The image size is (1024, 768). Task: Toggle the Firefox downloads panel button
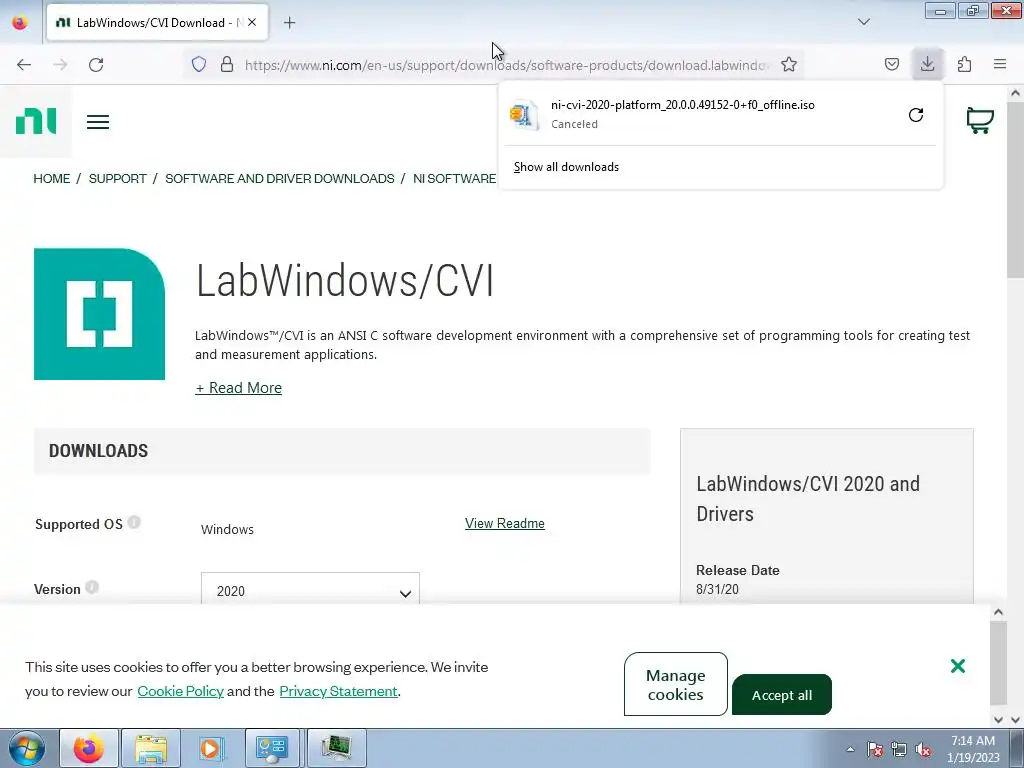[927, 64]
